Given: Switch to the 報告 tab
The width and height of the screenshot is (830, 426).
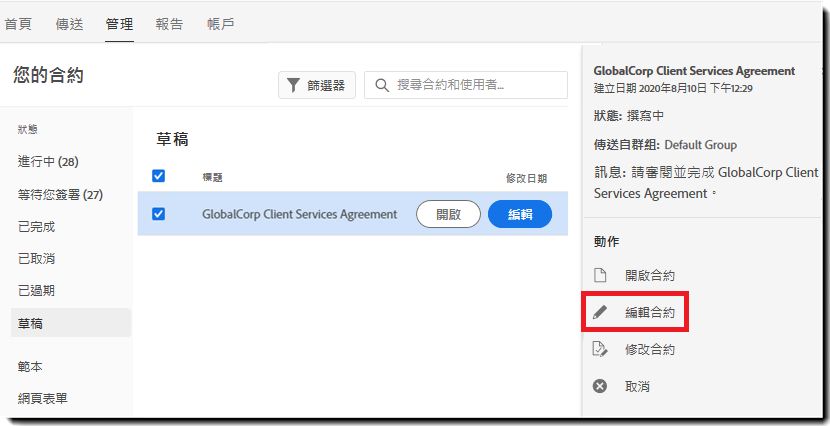Looking at the screenshot, I should (x=169, y=24).
